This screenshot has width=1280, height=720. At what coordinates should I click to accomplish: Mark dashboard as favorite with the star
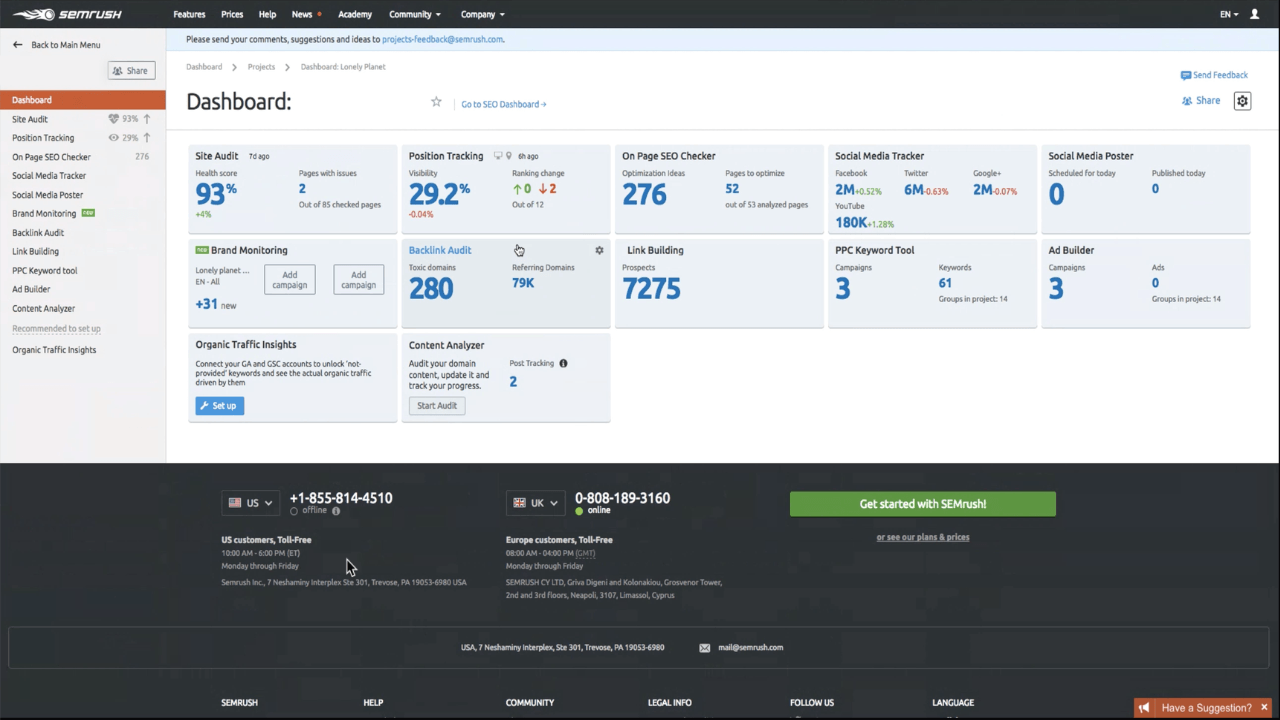tap(436, 102)
